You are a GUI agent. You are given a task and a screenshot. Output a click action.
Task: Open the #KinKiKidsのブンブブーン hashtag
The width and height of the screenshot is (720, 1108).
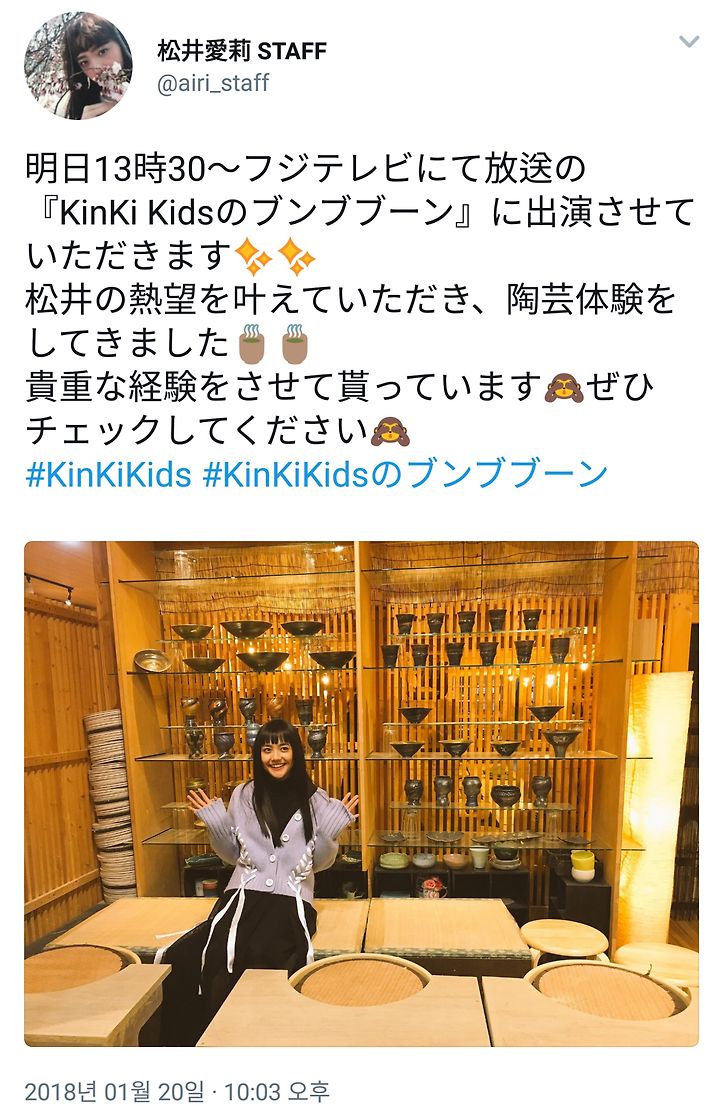pyautogui.click(x=405, y=473)
